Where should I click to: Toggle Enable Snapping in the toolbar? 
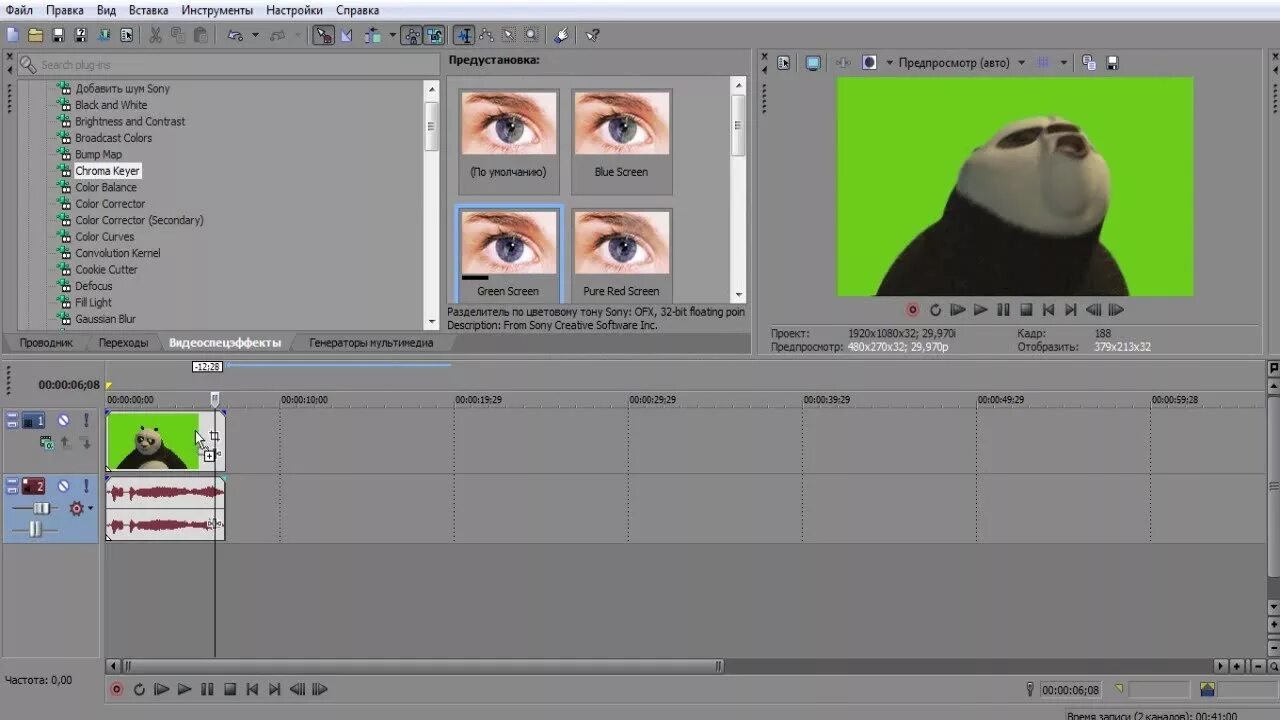coord(323,35)
